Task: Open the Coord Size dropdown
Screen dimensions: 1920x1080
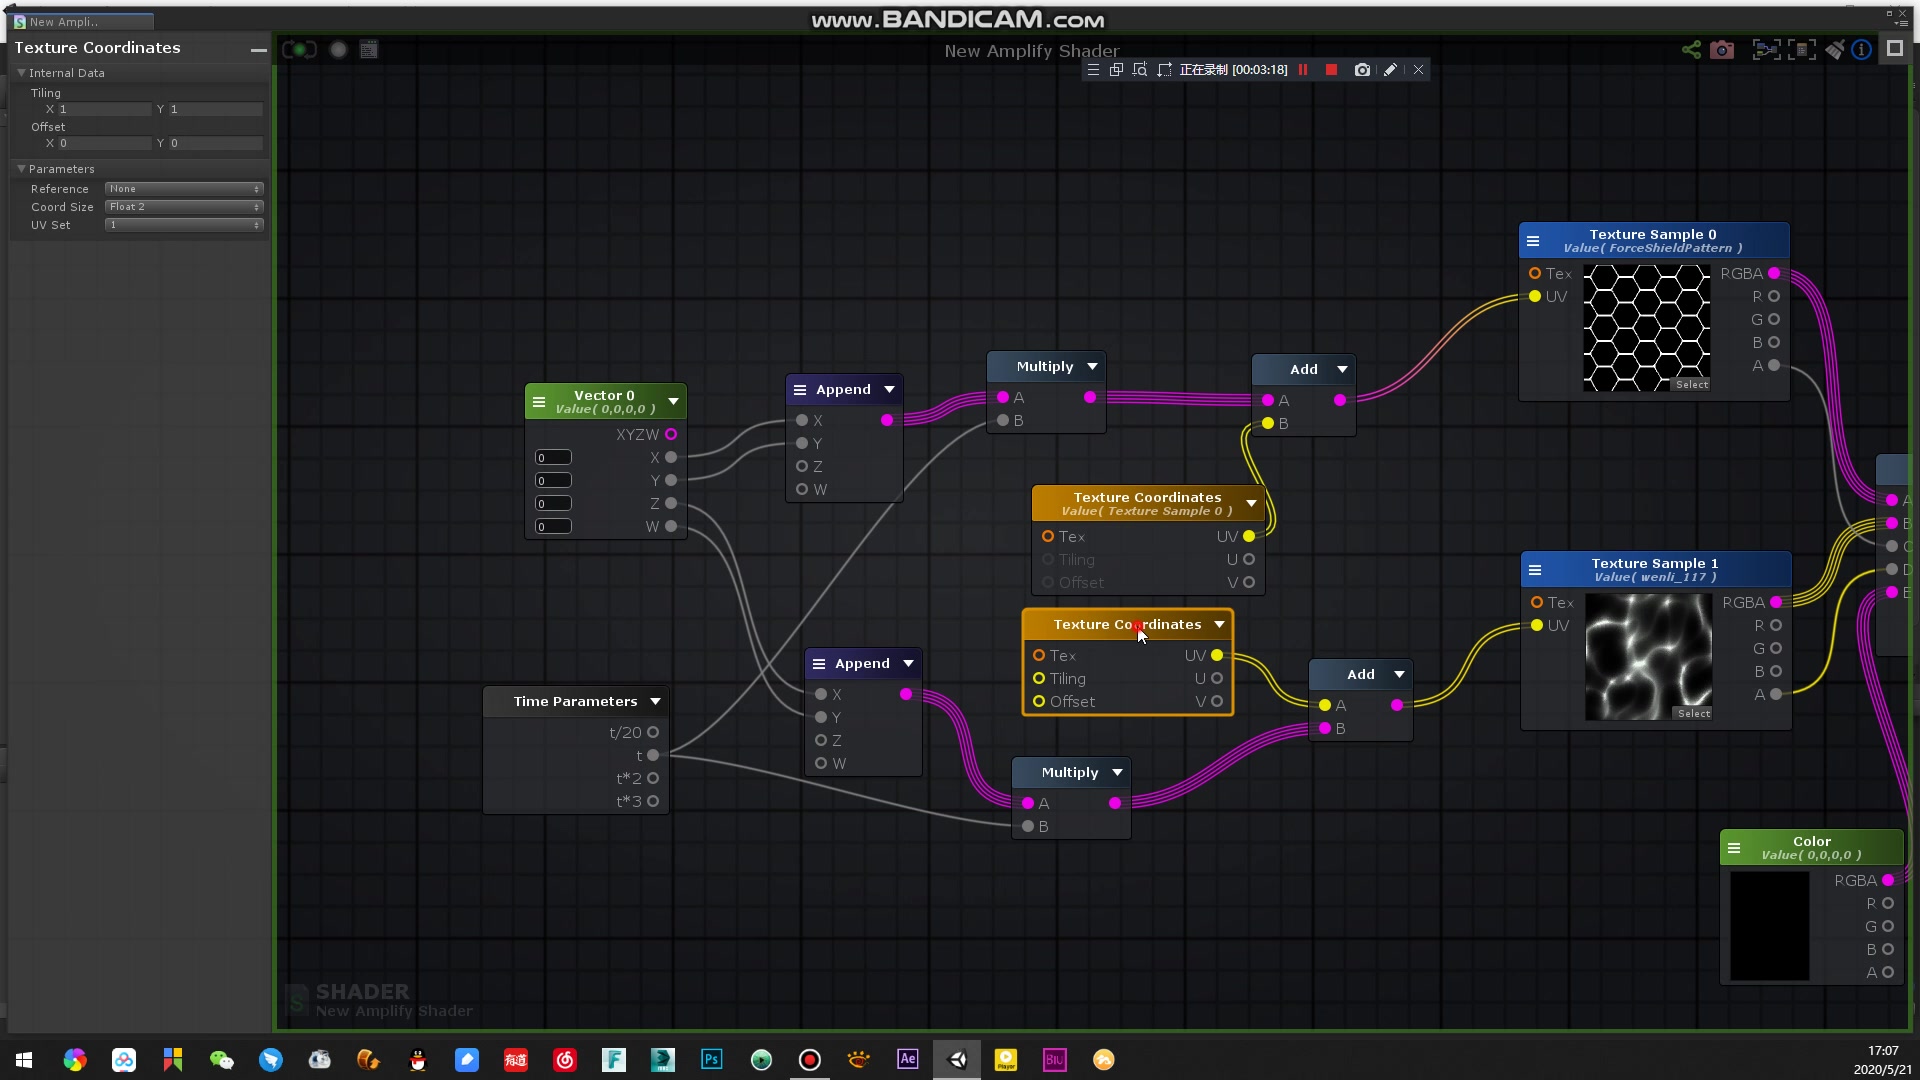Action: point(184,207)
